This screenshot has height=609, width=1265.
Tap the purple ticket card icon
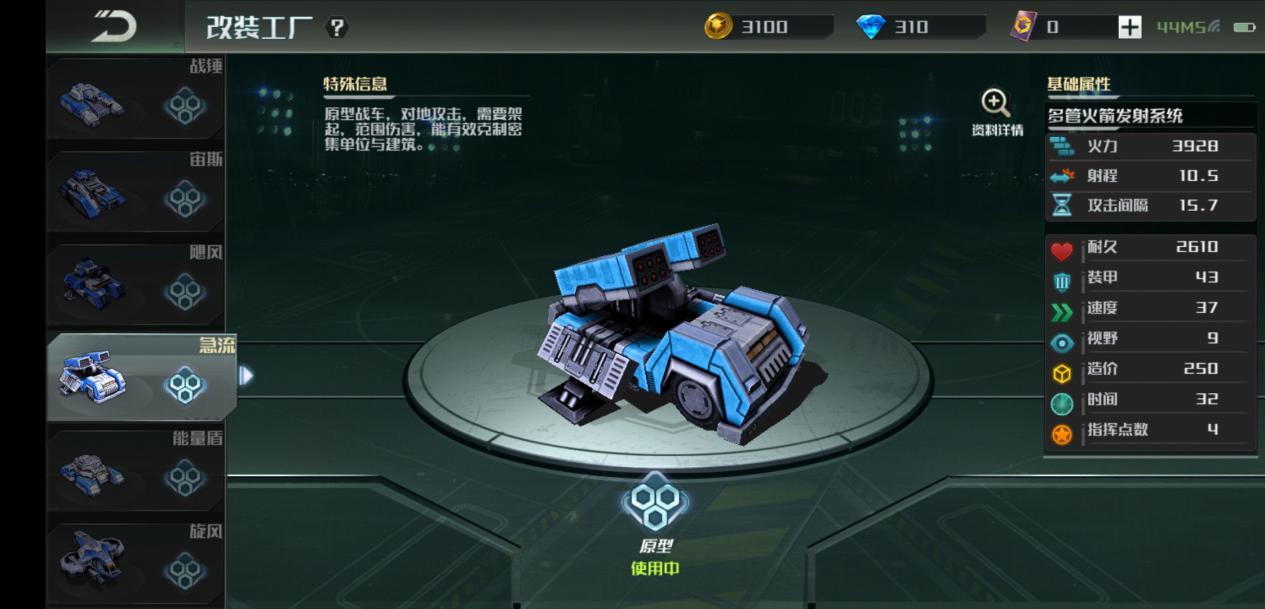[x=1023, y=26]
